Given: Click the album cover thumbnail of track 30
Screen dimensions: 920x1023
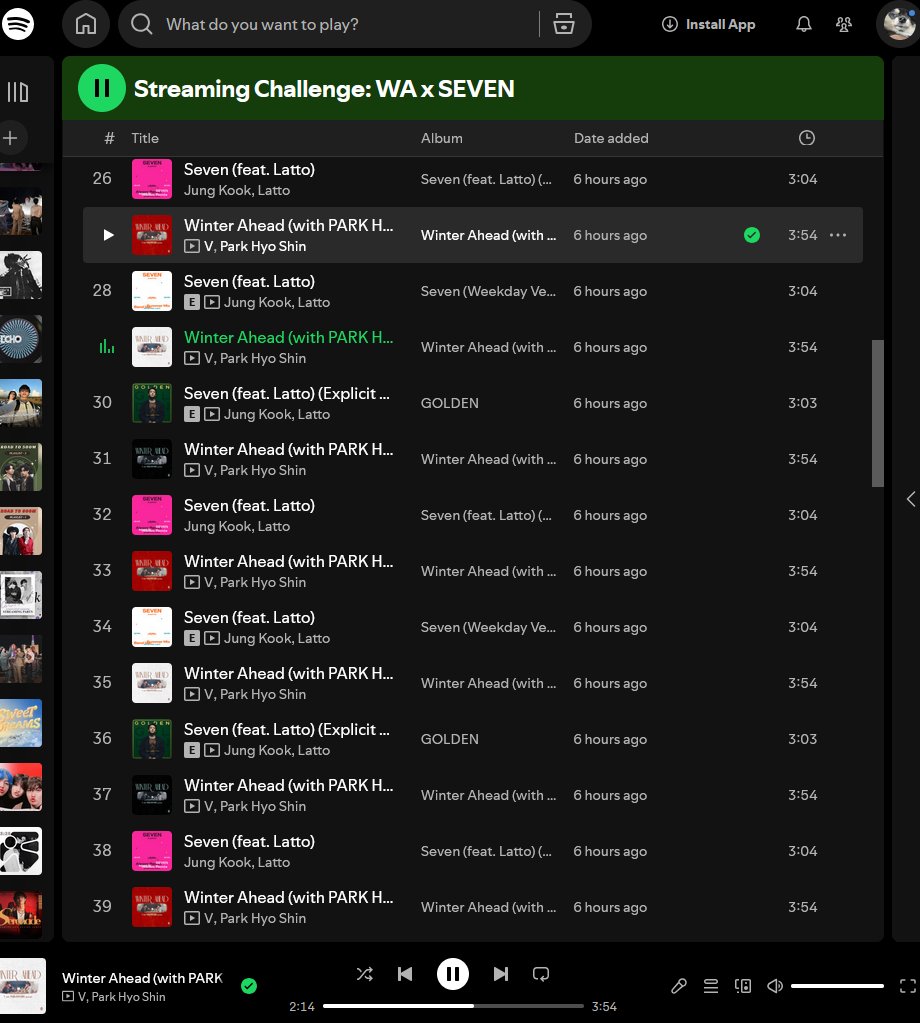Looking at the screenshot, I should tap(152, 403).
